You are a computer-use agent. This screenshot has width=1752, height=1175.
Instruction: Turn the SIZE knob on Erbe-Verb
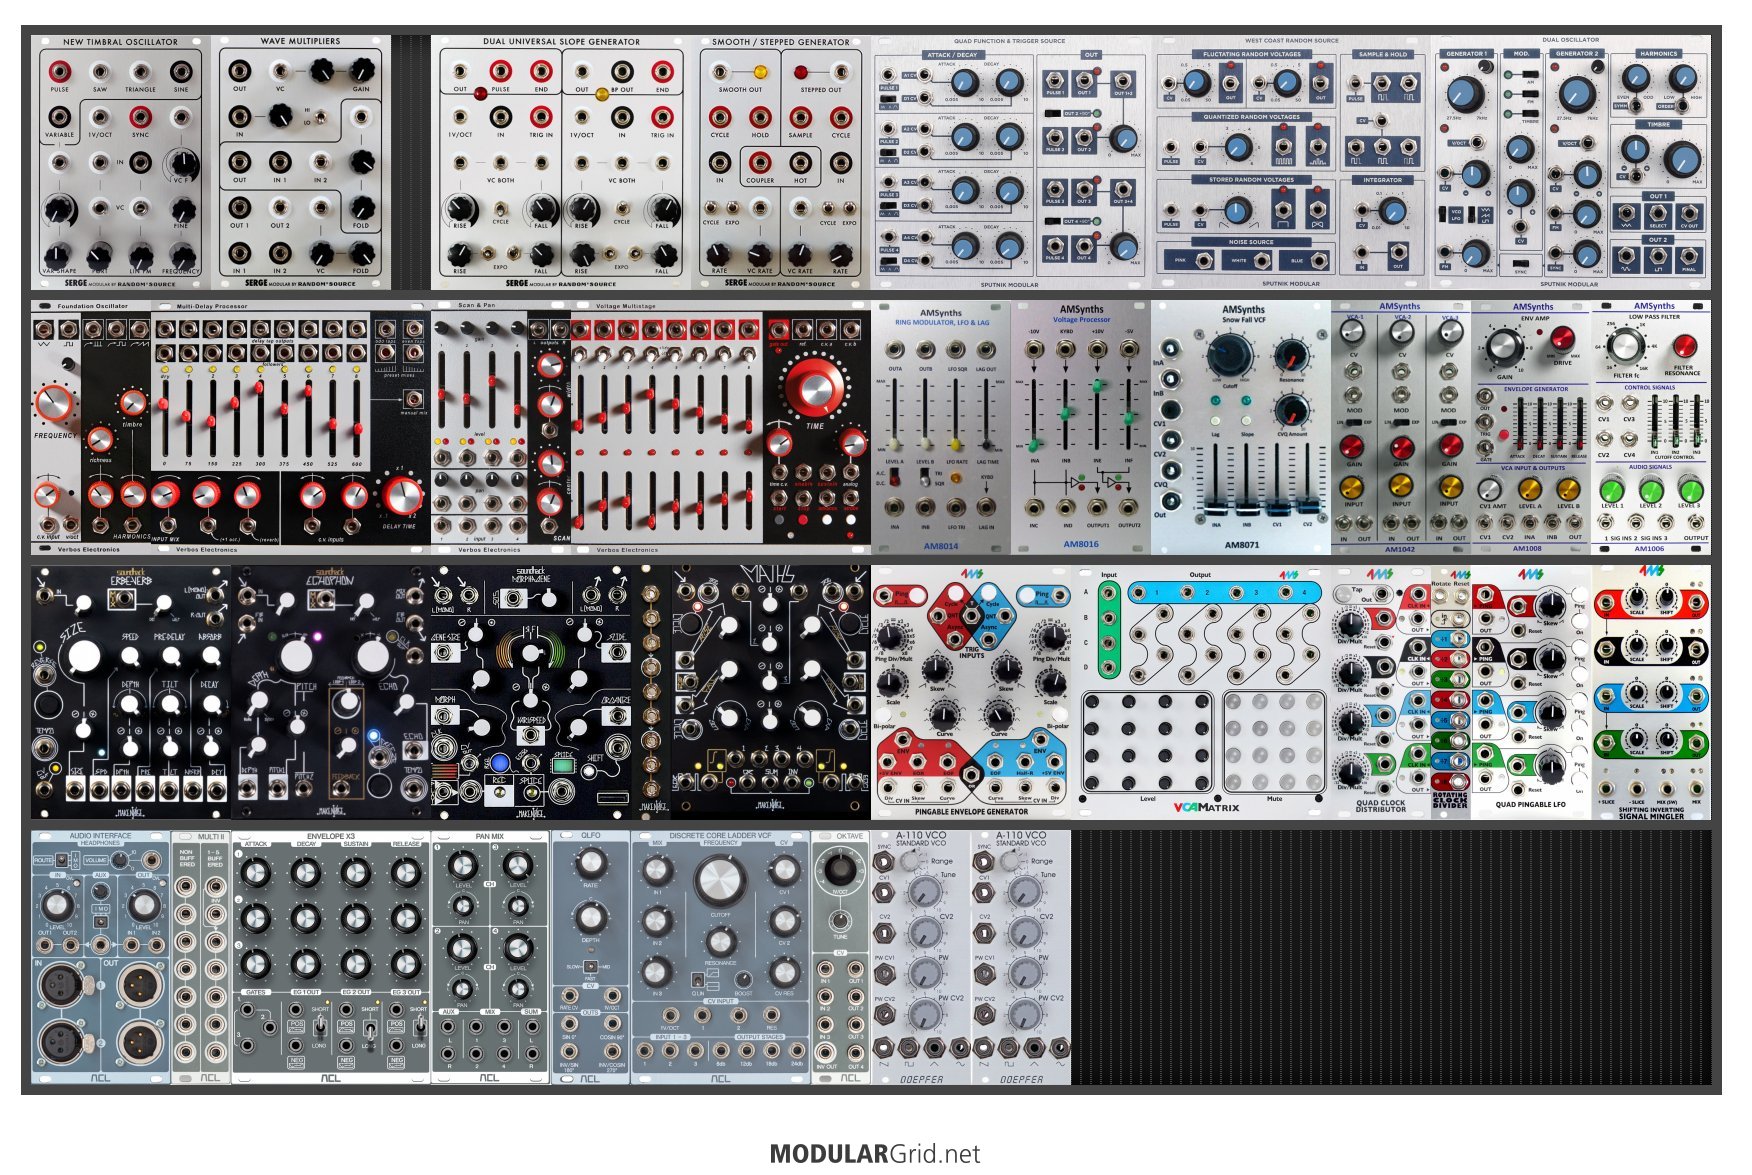pos(84,657)
